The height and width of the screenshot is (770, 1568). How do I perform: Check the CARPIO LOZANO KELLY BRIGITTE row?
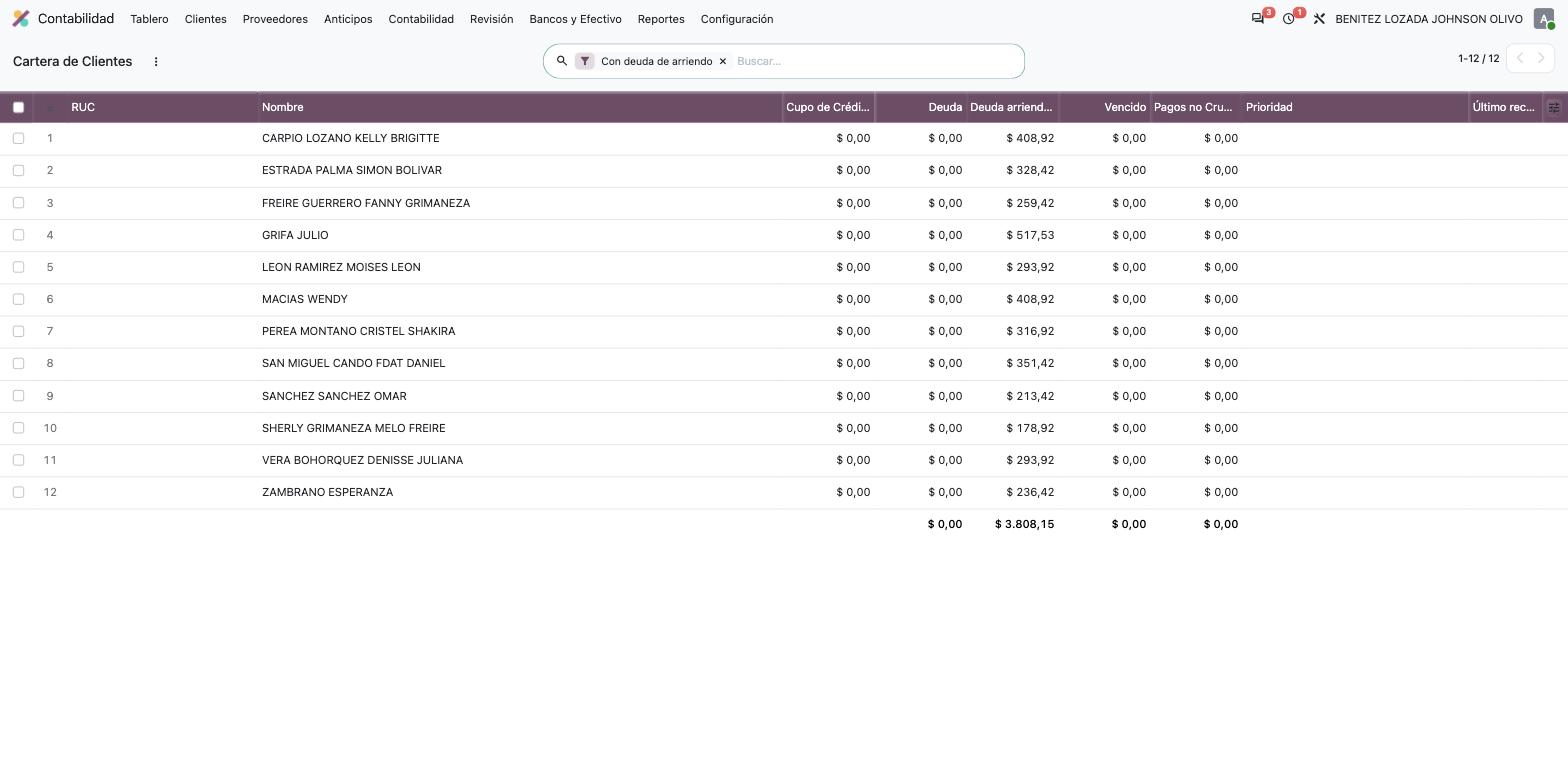coord(18,138)
